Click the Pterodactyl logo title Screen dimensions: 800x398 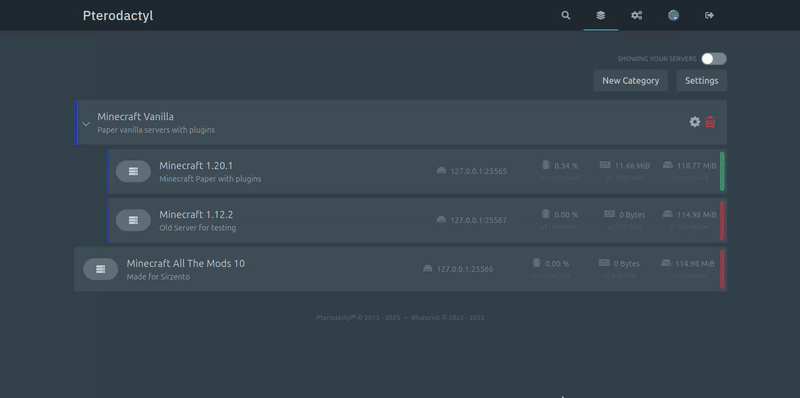pos(118,16)
